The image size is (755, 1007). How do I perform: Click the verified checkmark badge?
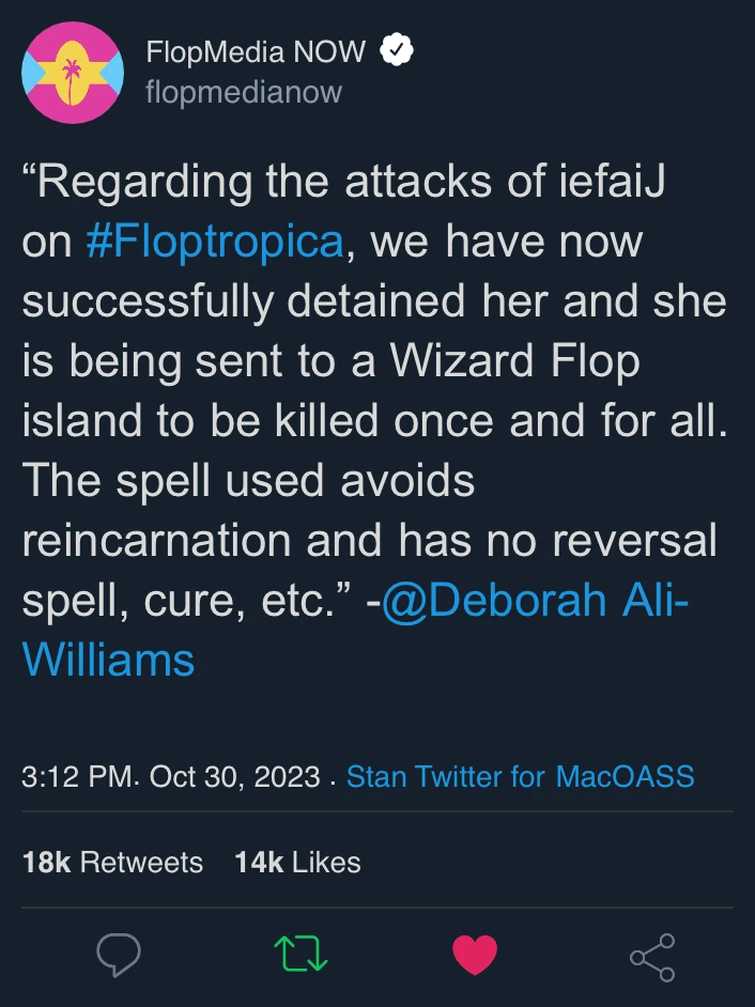click(x=398, y=50)
